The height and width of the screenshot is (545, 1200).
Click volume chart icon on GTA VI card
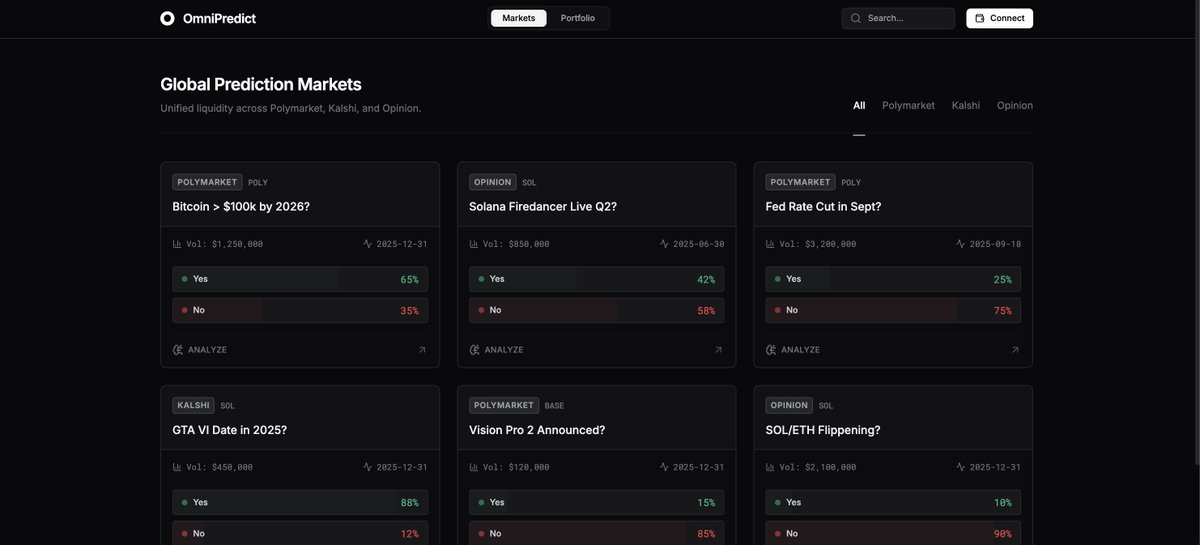pyautogui.click(x=177, y=467)
